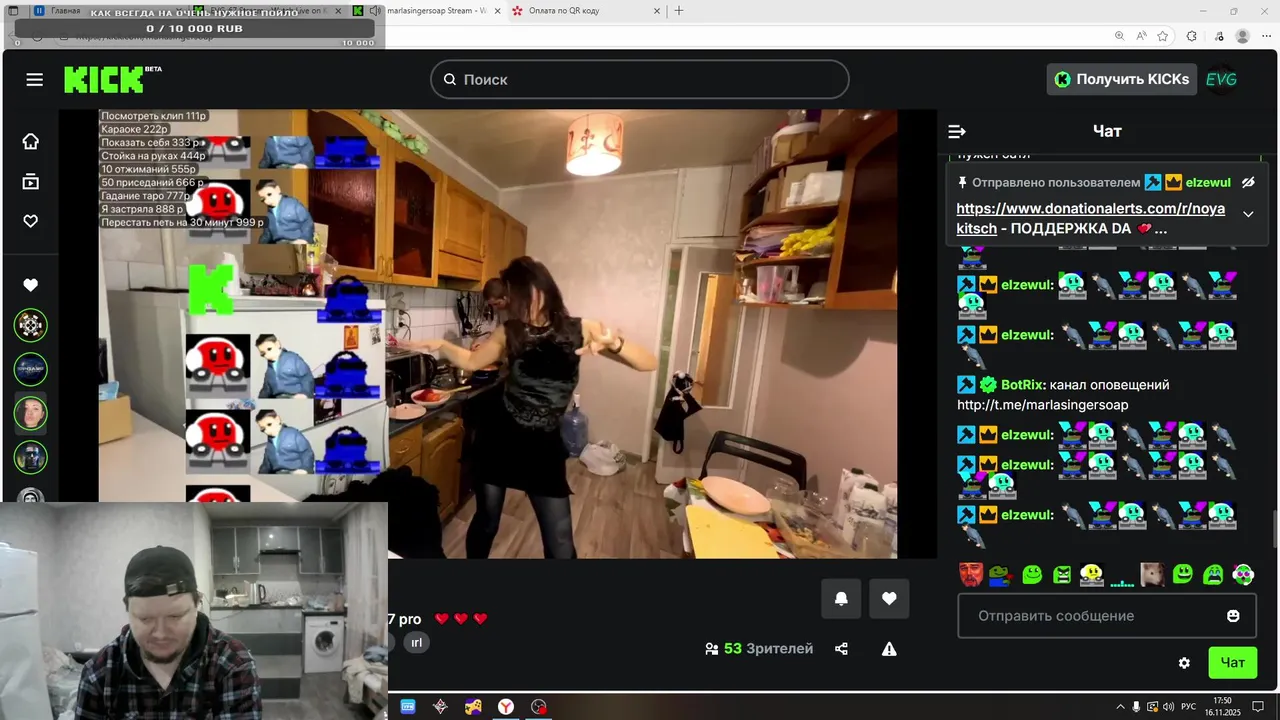Image resolution: width=1280 pixels, height=720 pixels.
Task: Insert the Pepe frog with rose emote
Action: 1000,574
